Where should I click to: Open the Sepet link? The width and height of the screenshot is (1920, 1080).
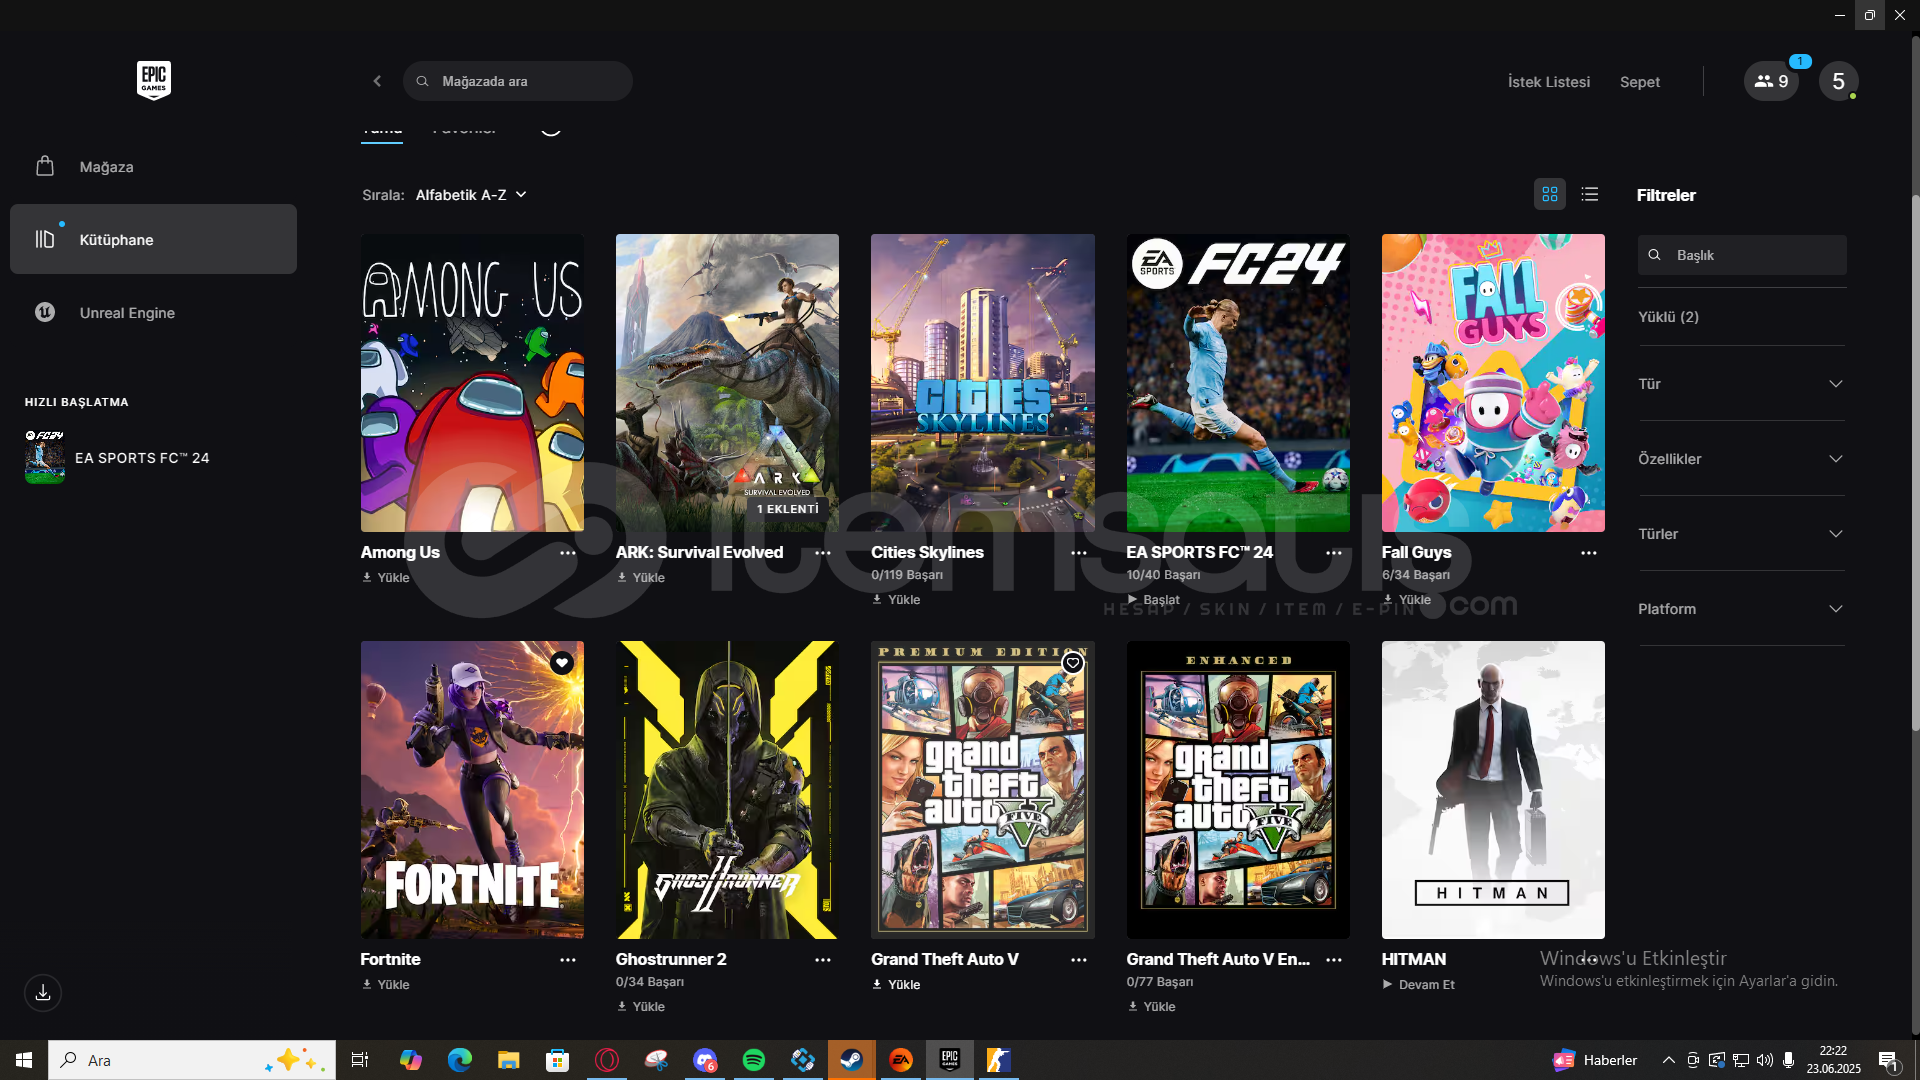[x=1640, y=82]
